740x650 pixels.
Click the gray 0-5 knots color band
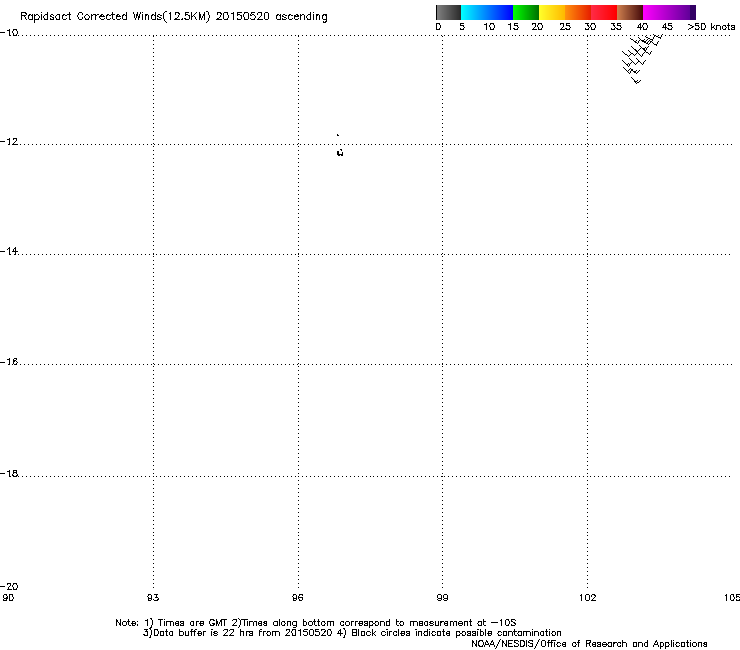[x=448, y=12]
